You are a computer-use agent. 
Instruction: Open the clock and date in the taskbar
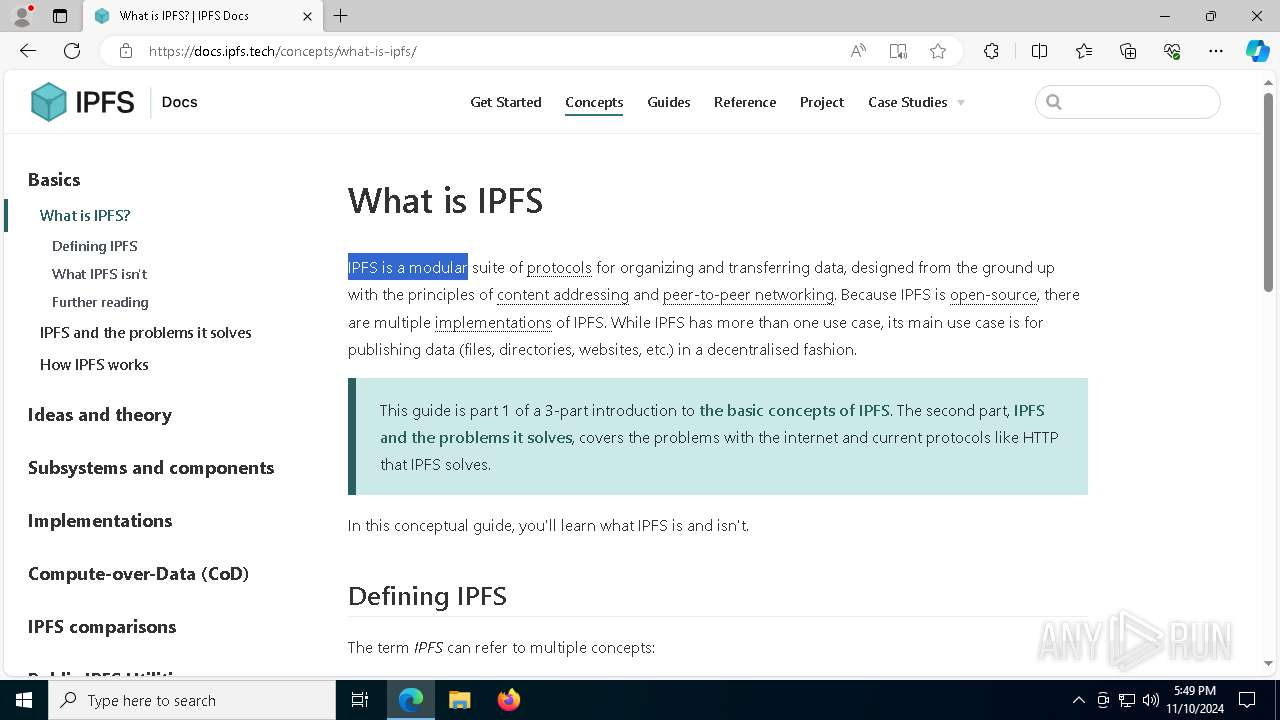1195,700
